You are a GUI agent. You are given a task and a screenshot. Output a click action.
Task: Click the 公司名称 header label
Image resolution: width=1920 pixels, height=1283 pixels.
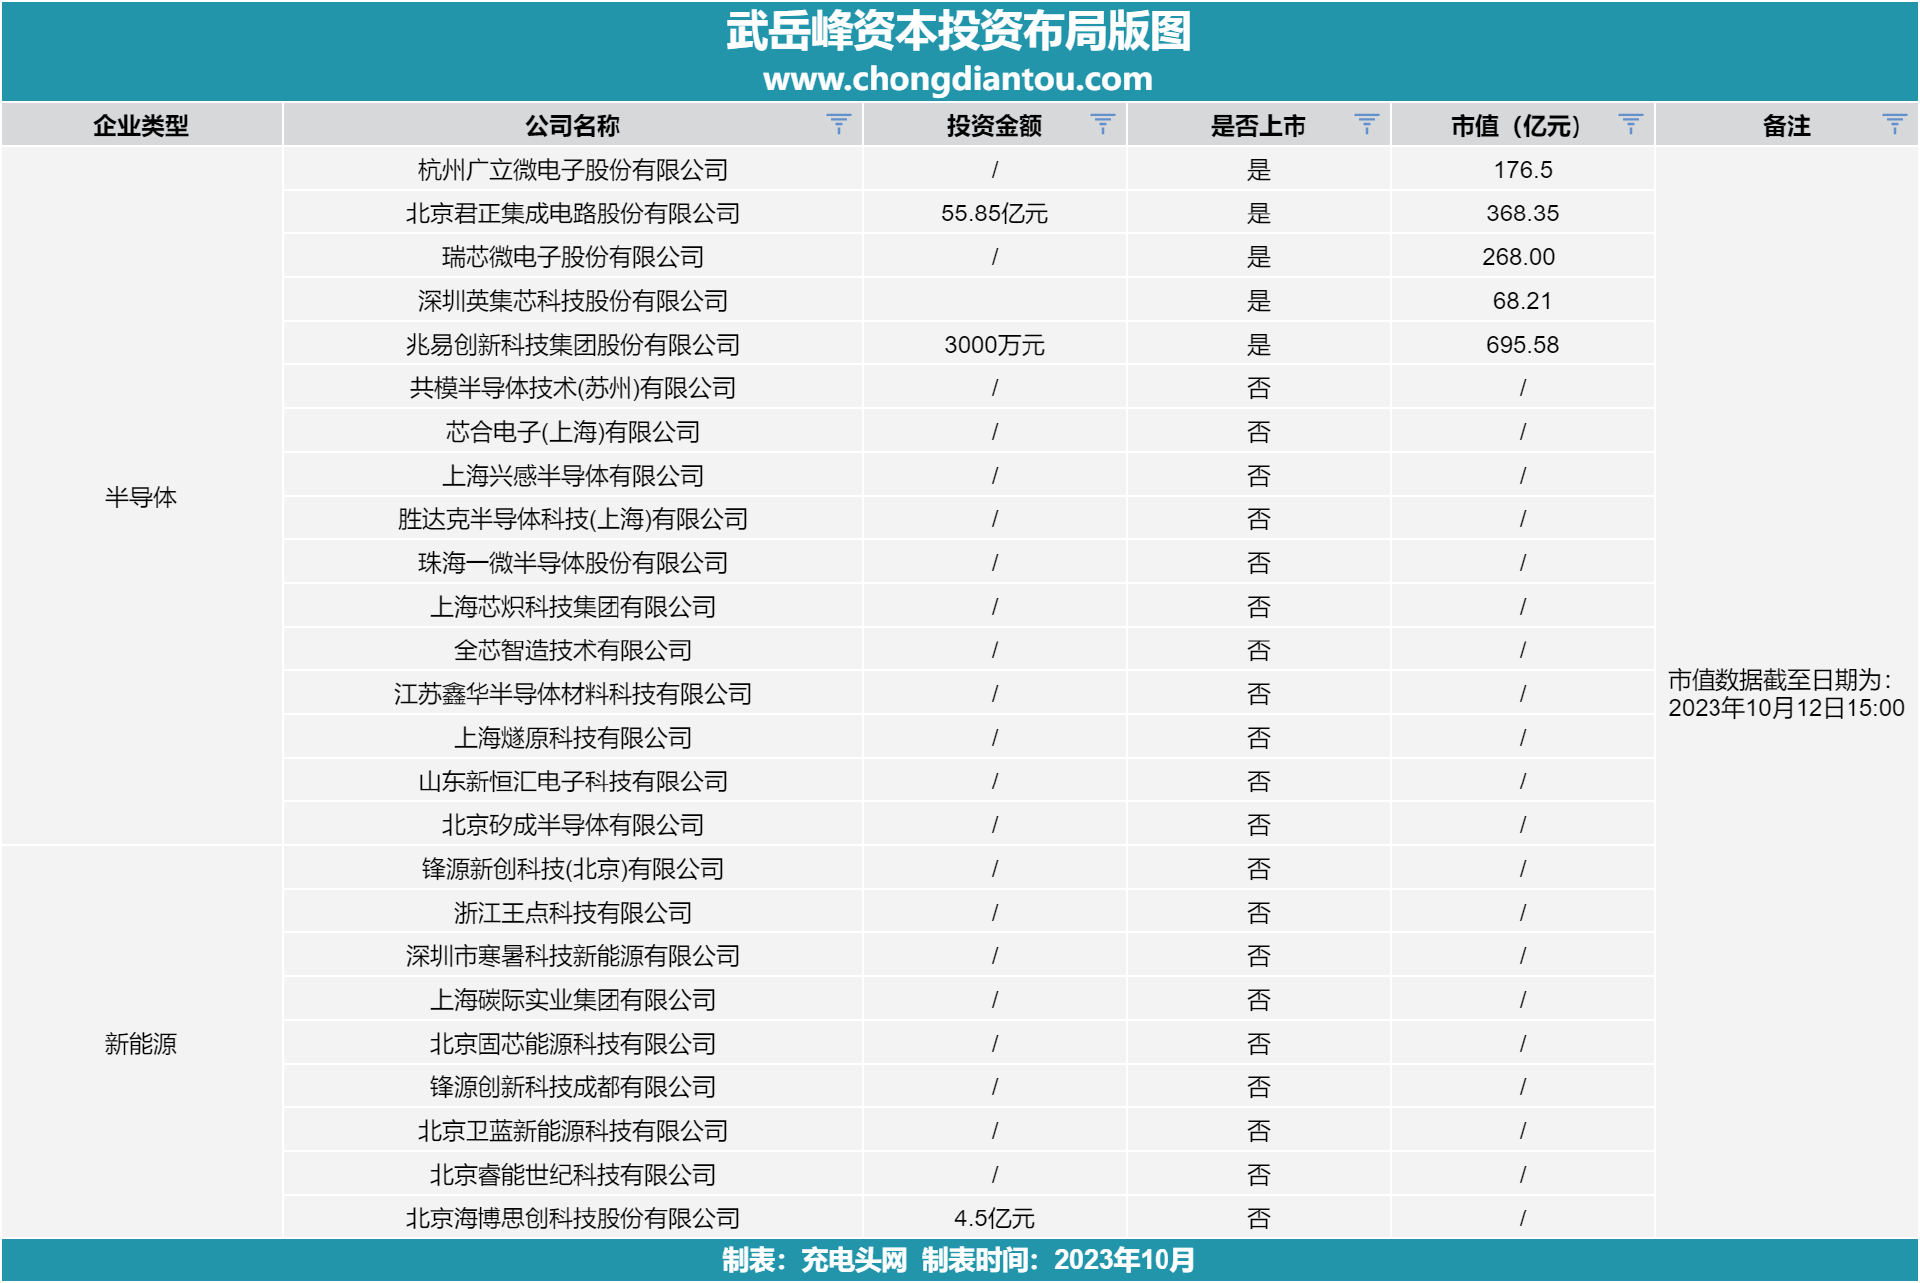(572, 125)
